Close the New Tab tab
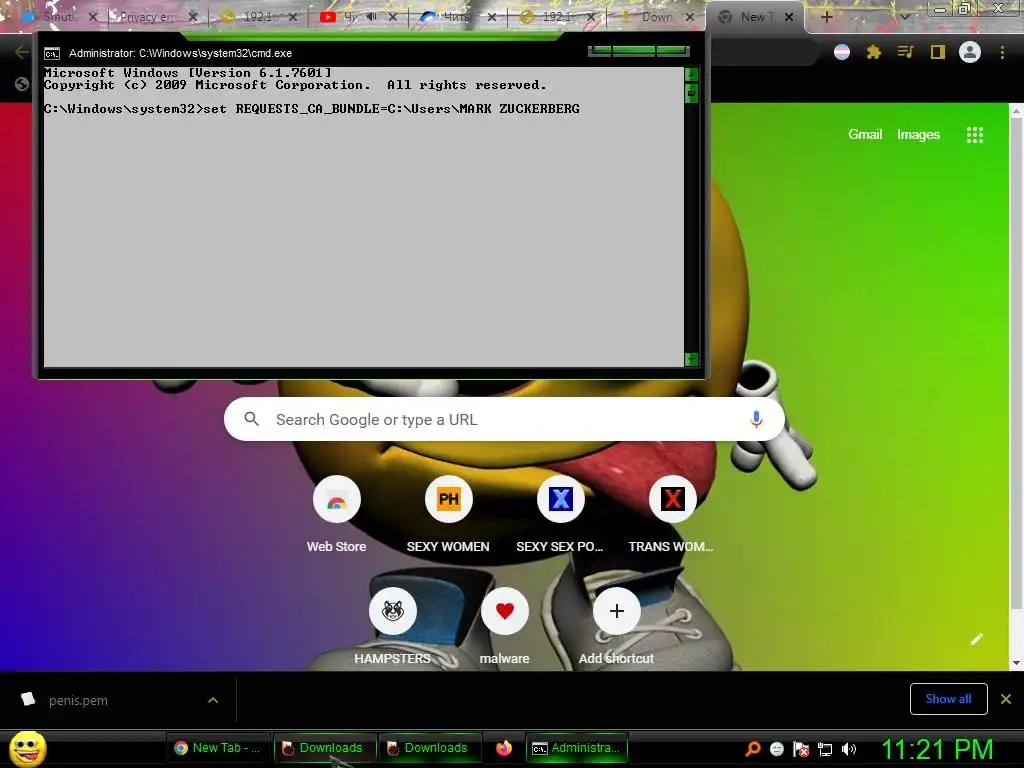Viewport: 1024px width, 768px height. click(x=789, y=17)
